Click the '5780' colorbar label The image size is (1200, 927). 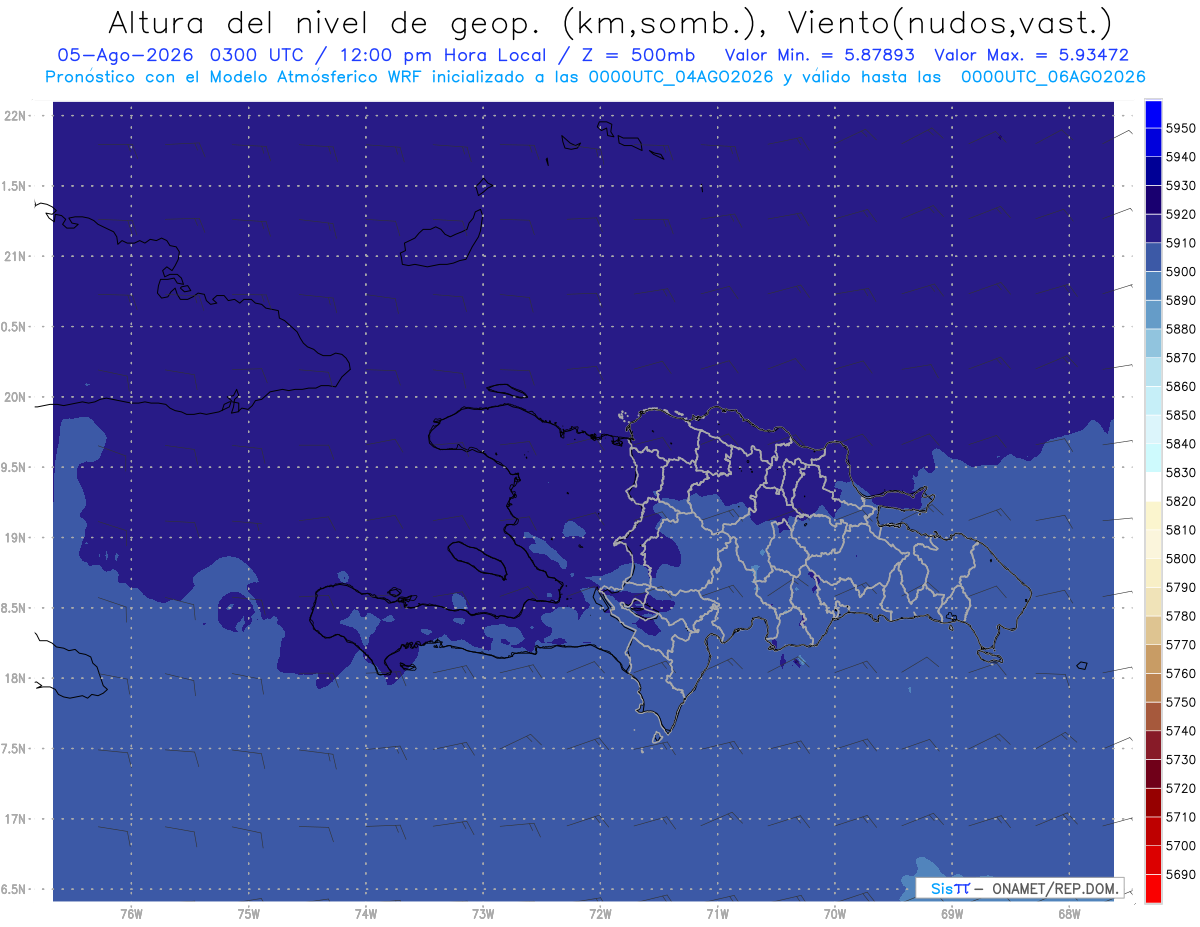pos(1181,616)
